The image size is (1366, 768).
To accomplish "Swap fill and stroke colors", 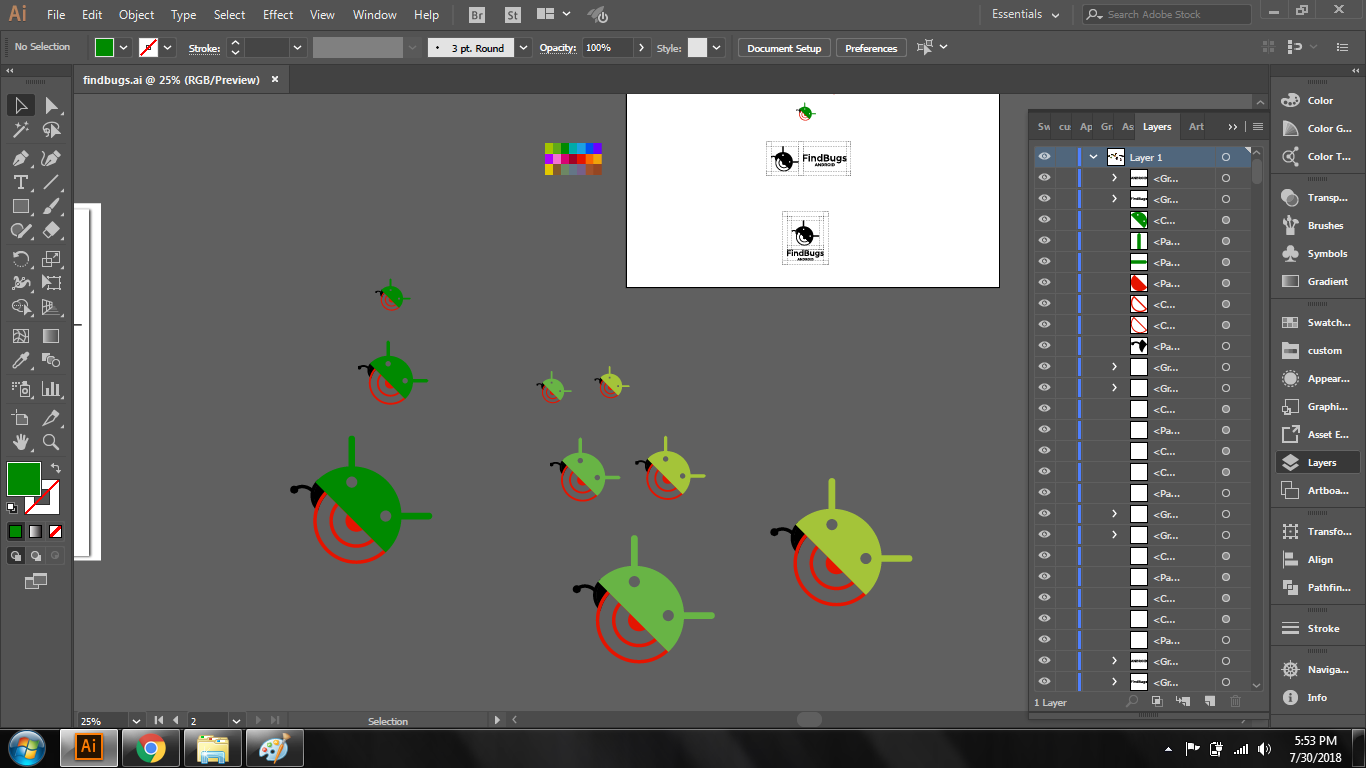I will 56,468.
